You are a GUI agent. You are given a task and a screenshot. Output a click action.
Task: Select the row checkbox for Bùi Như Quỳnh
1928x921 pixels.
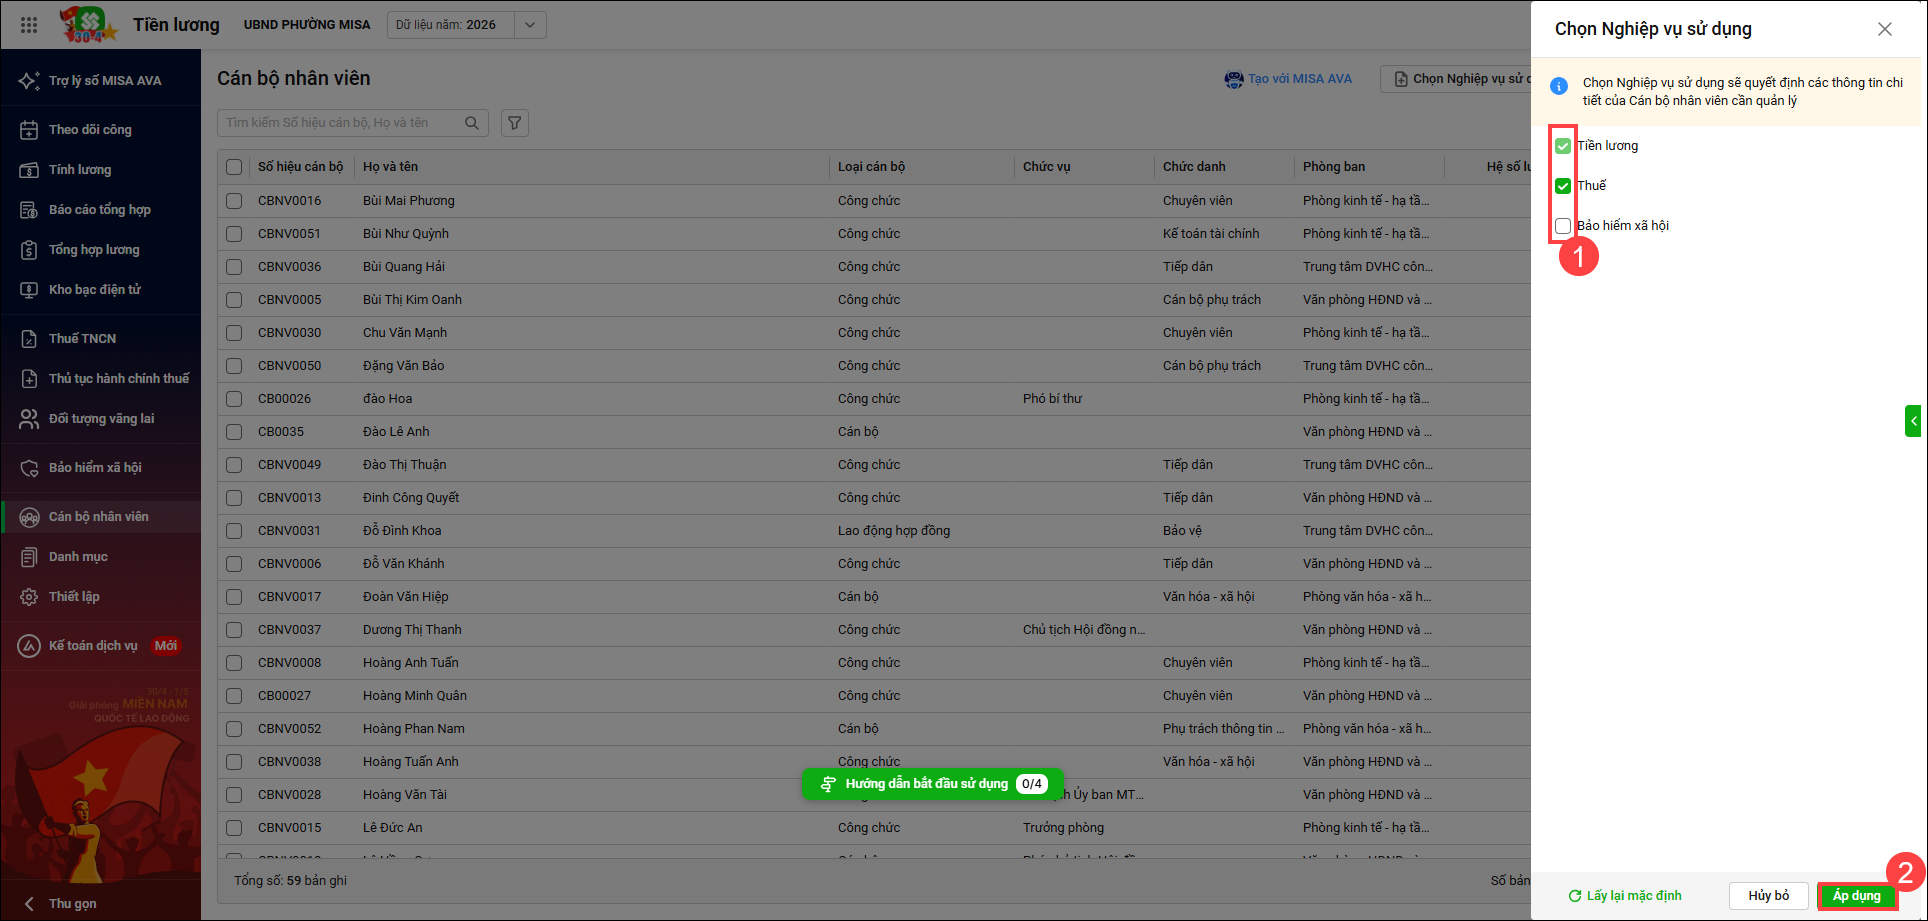234,234
